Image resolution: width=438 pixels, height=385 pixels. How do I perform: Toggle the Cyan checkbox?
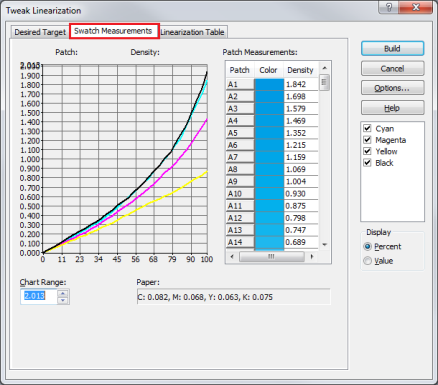click(x=367, y=128)
